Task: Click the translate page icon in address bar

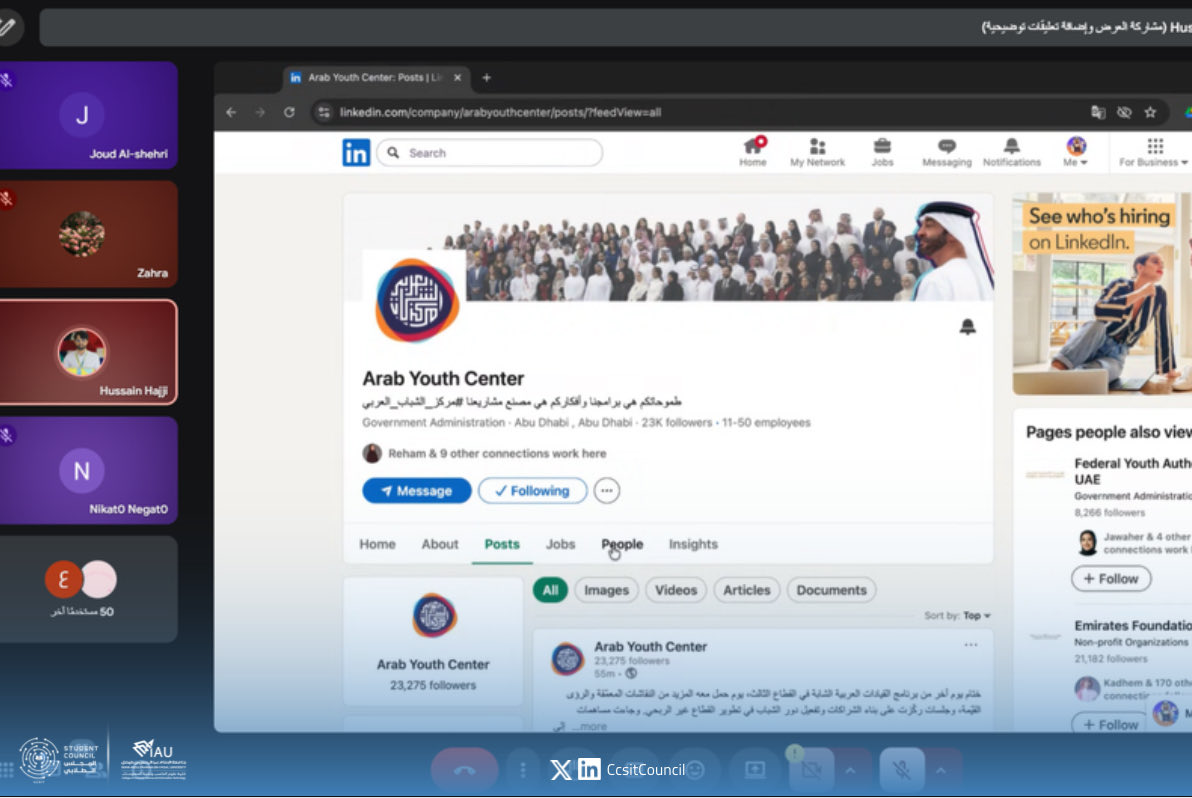Action: (1098, 112)
